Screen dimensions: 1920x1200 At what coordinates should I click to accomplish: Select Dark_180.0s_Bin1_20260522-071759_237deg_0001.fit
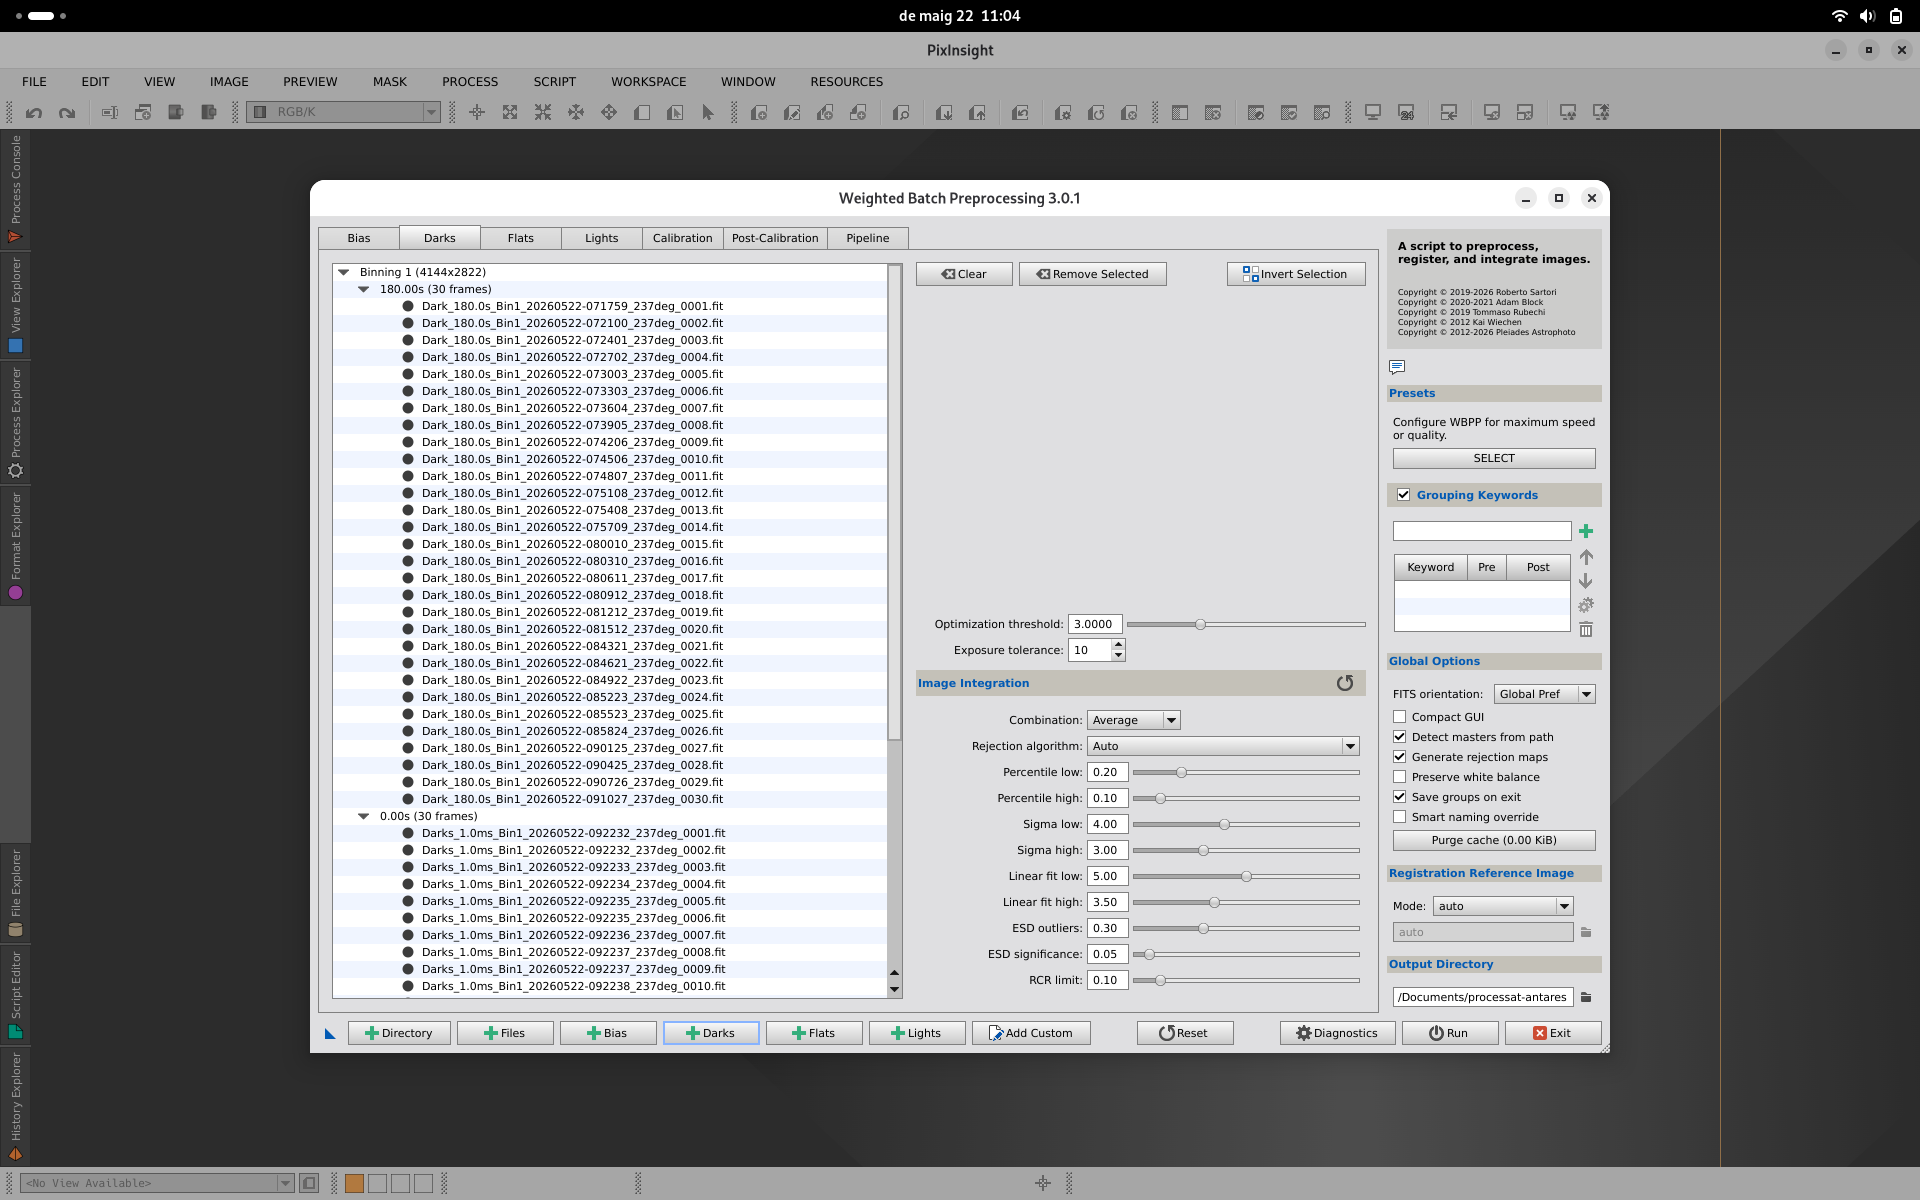pos(572,306)
